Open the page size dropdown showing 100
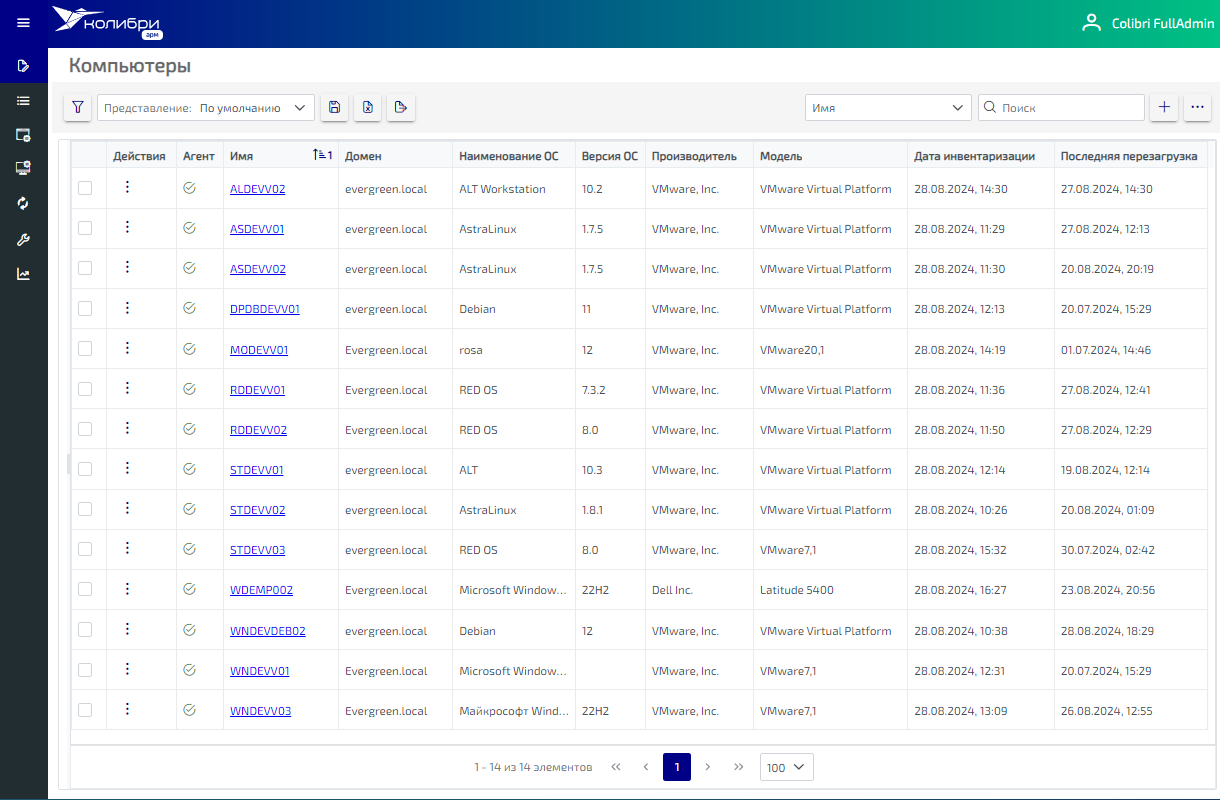The height and width of the screenshot is (800, 1220). click(x=787, y=767)
